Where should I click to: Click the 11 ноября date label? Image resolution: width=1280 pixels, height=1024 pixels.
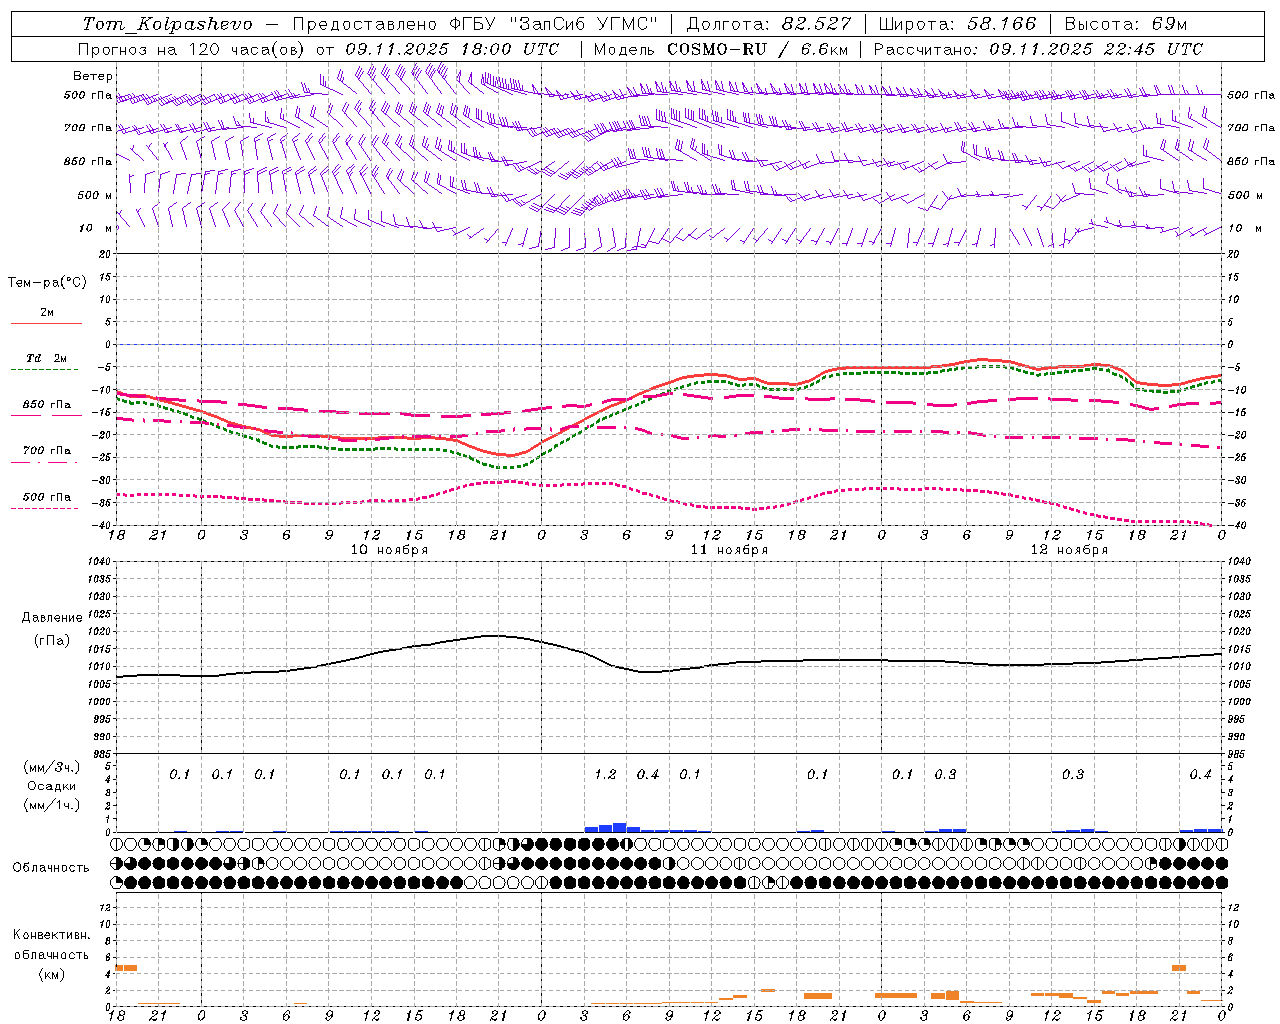click(729, 550)
